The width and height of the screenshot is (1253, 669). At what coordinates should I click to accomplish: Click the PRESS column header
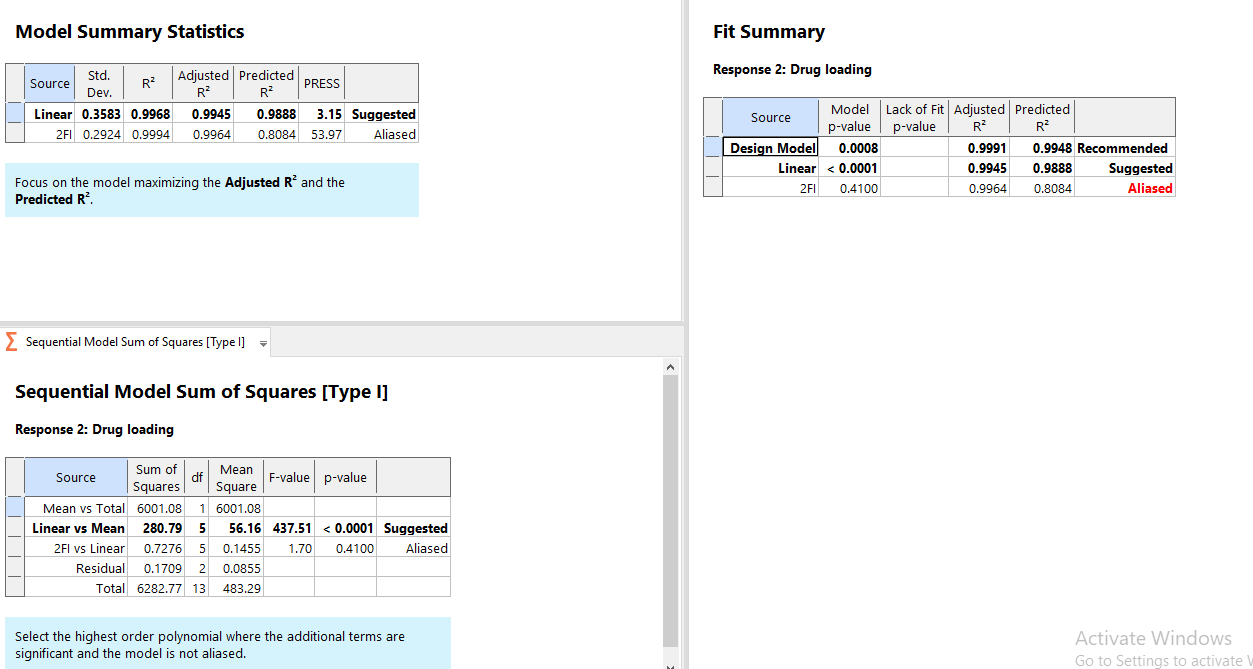pyautogui.click(x=322, y=83)
